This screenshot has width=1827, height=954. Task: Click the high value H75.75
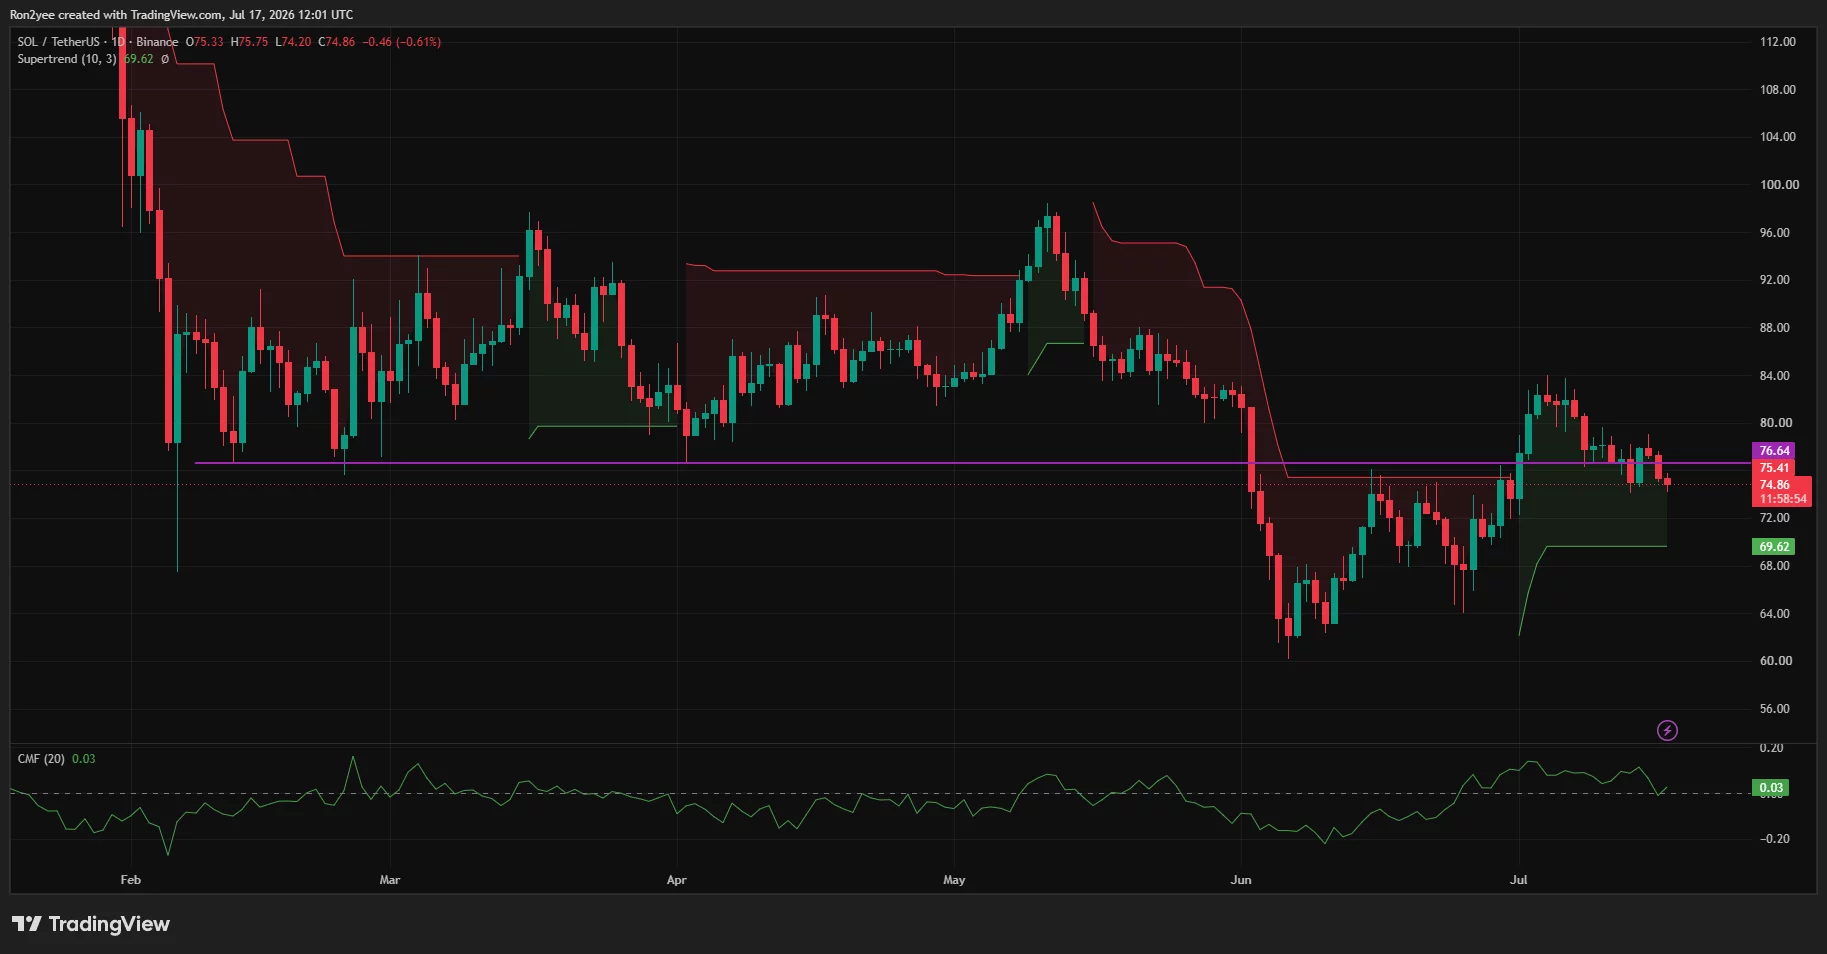point(249,42)
